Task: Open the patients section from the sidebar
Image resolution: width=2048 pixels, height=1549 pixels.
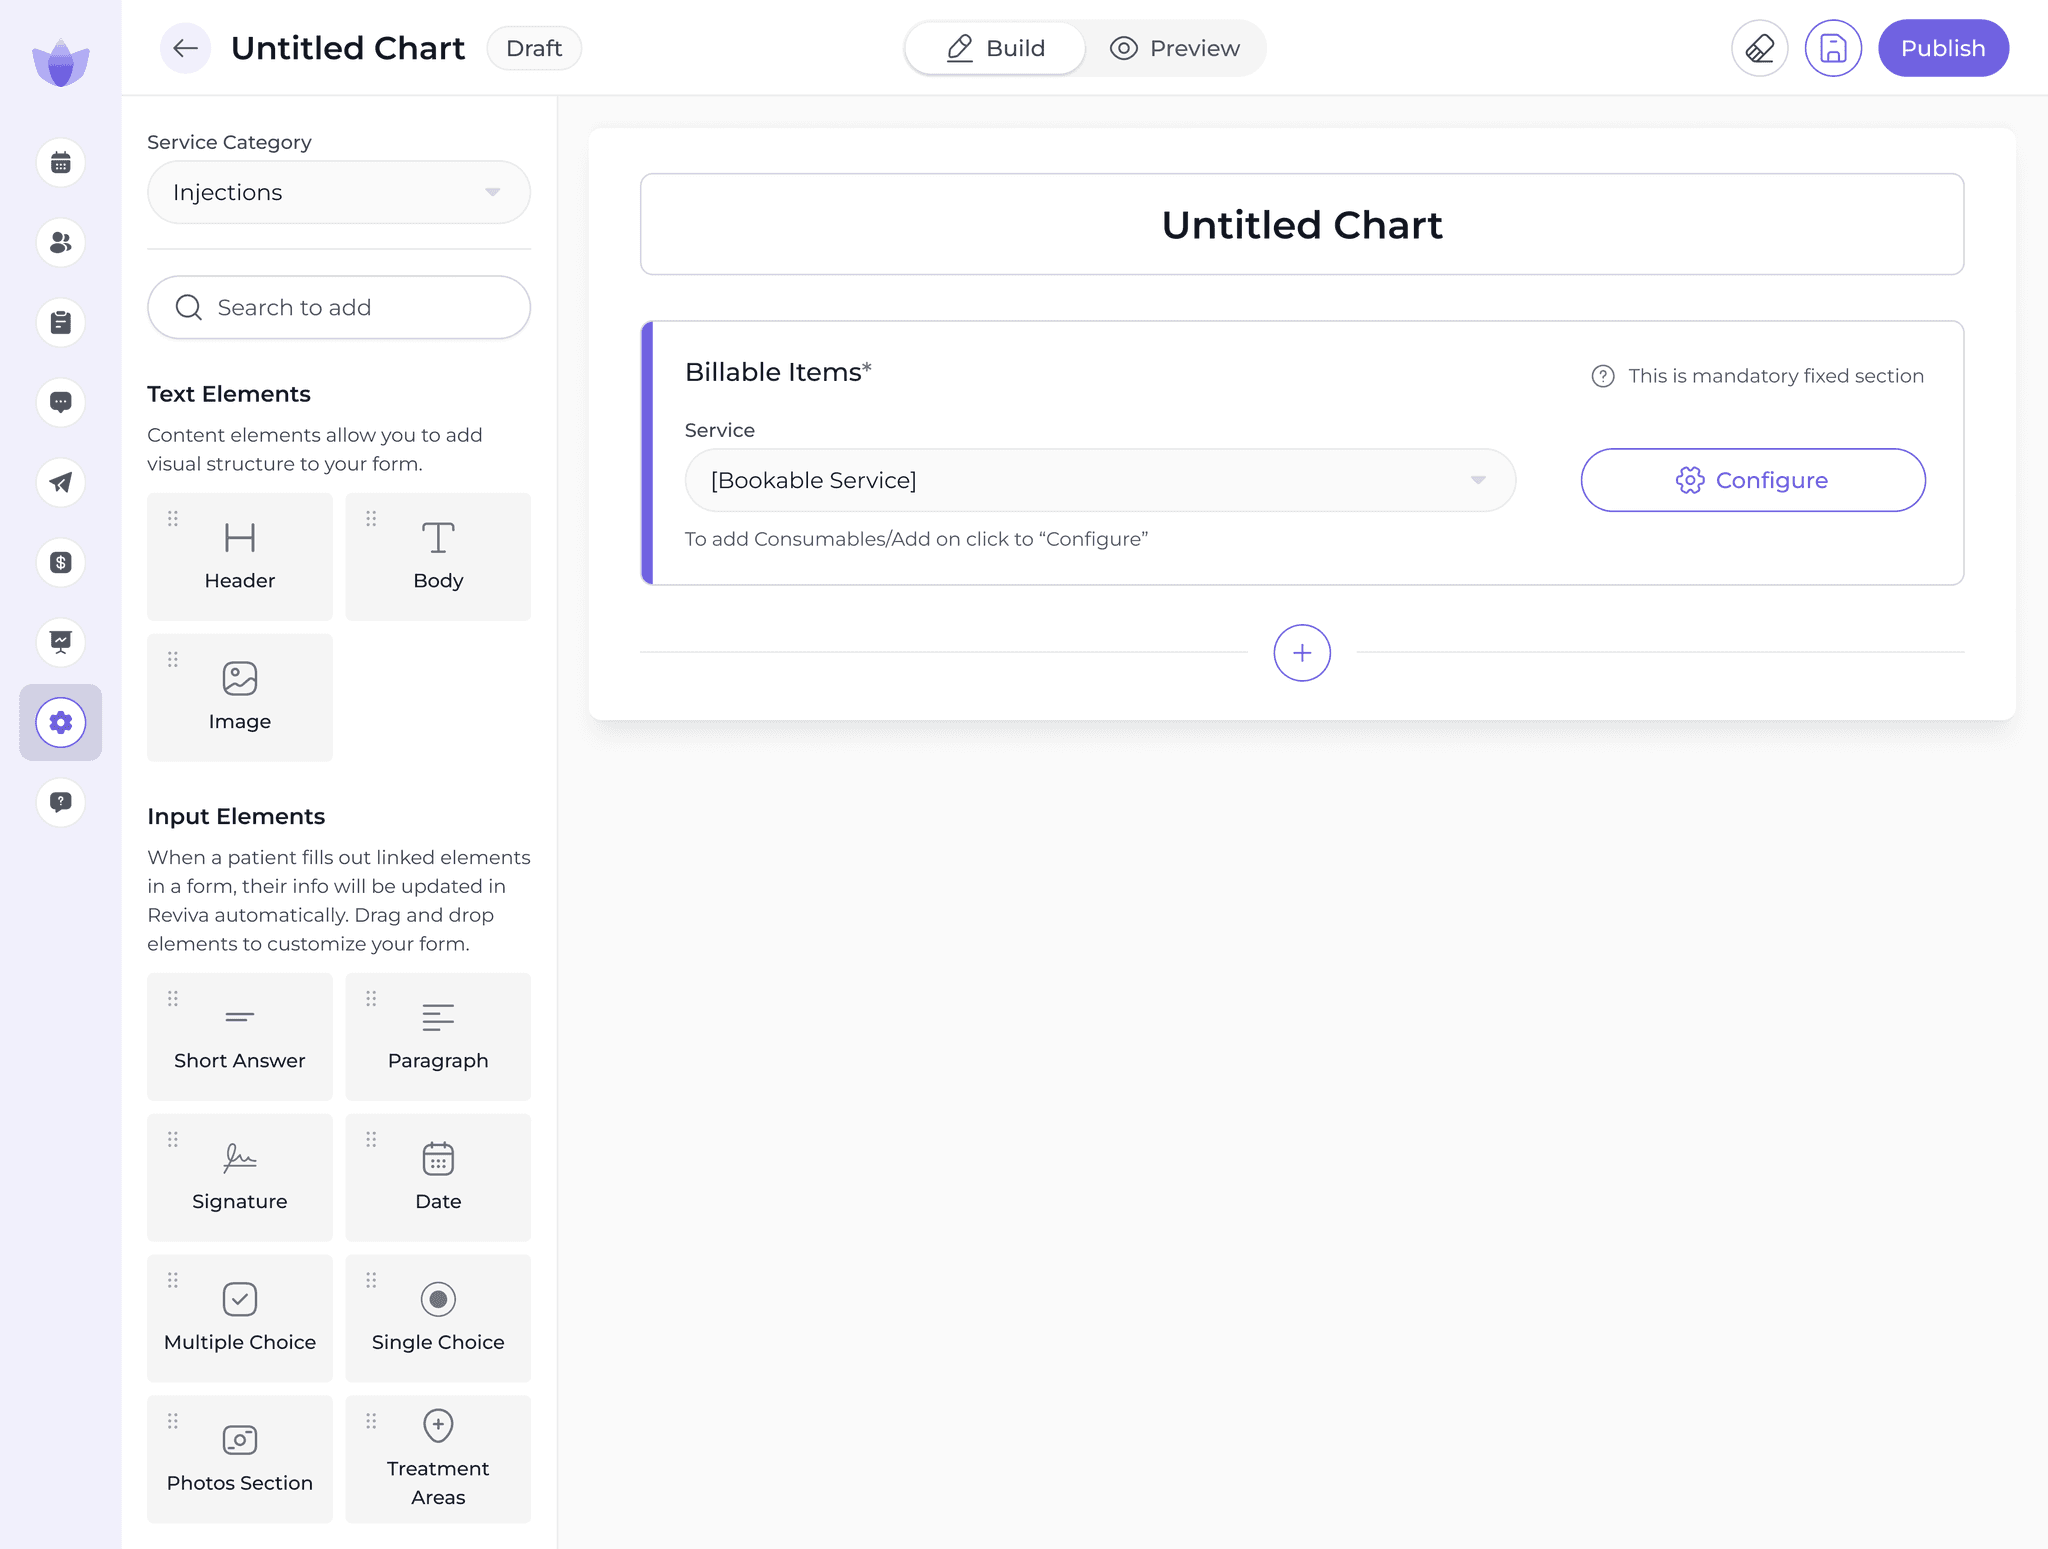Action: coord(61,242)
